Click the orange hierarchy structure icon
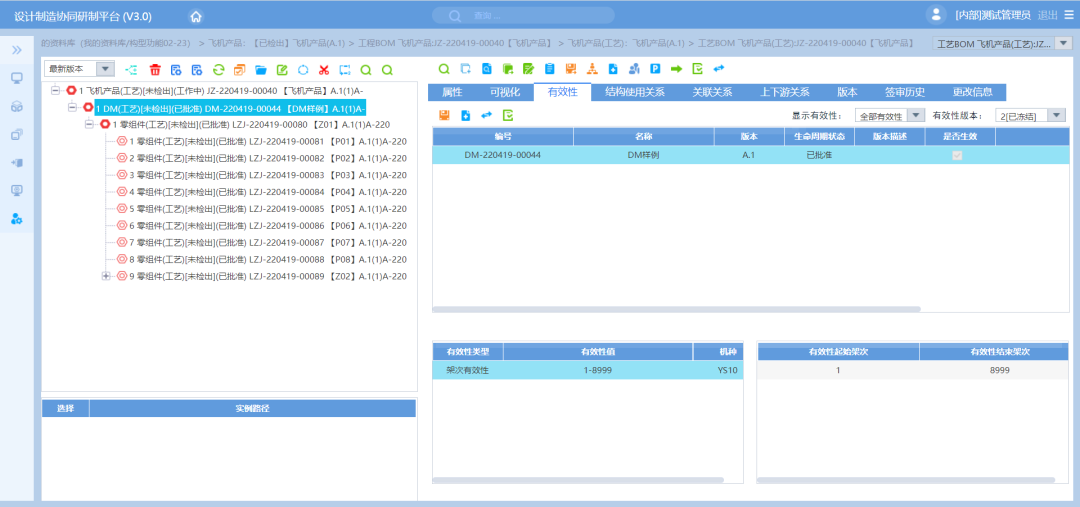The width and height of the screenshot is (1080, 507). pyautogui.click(x=591, y=69)
